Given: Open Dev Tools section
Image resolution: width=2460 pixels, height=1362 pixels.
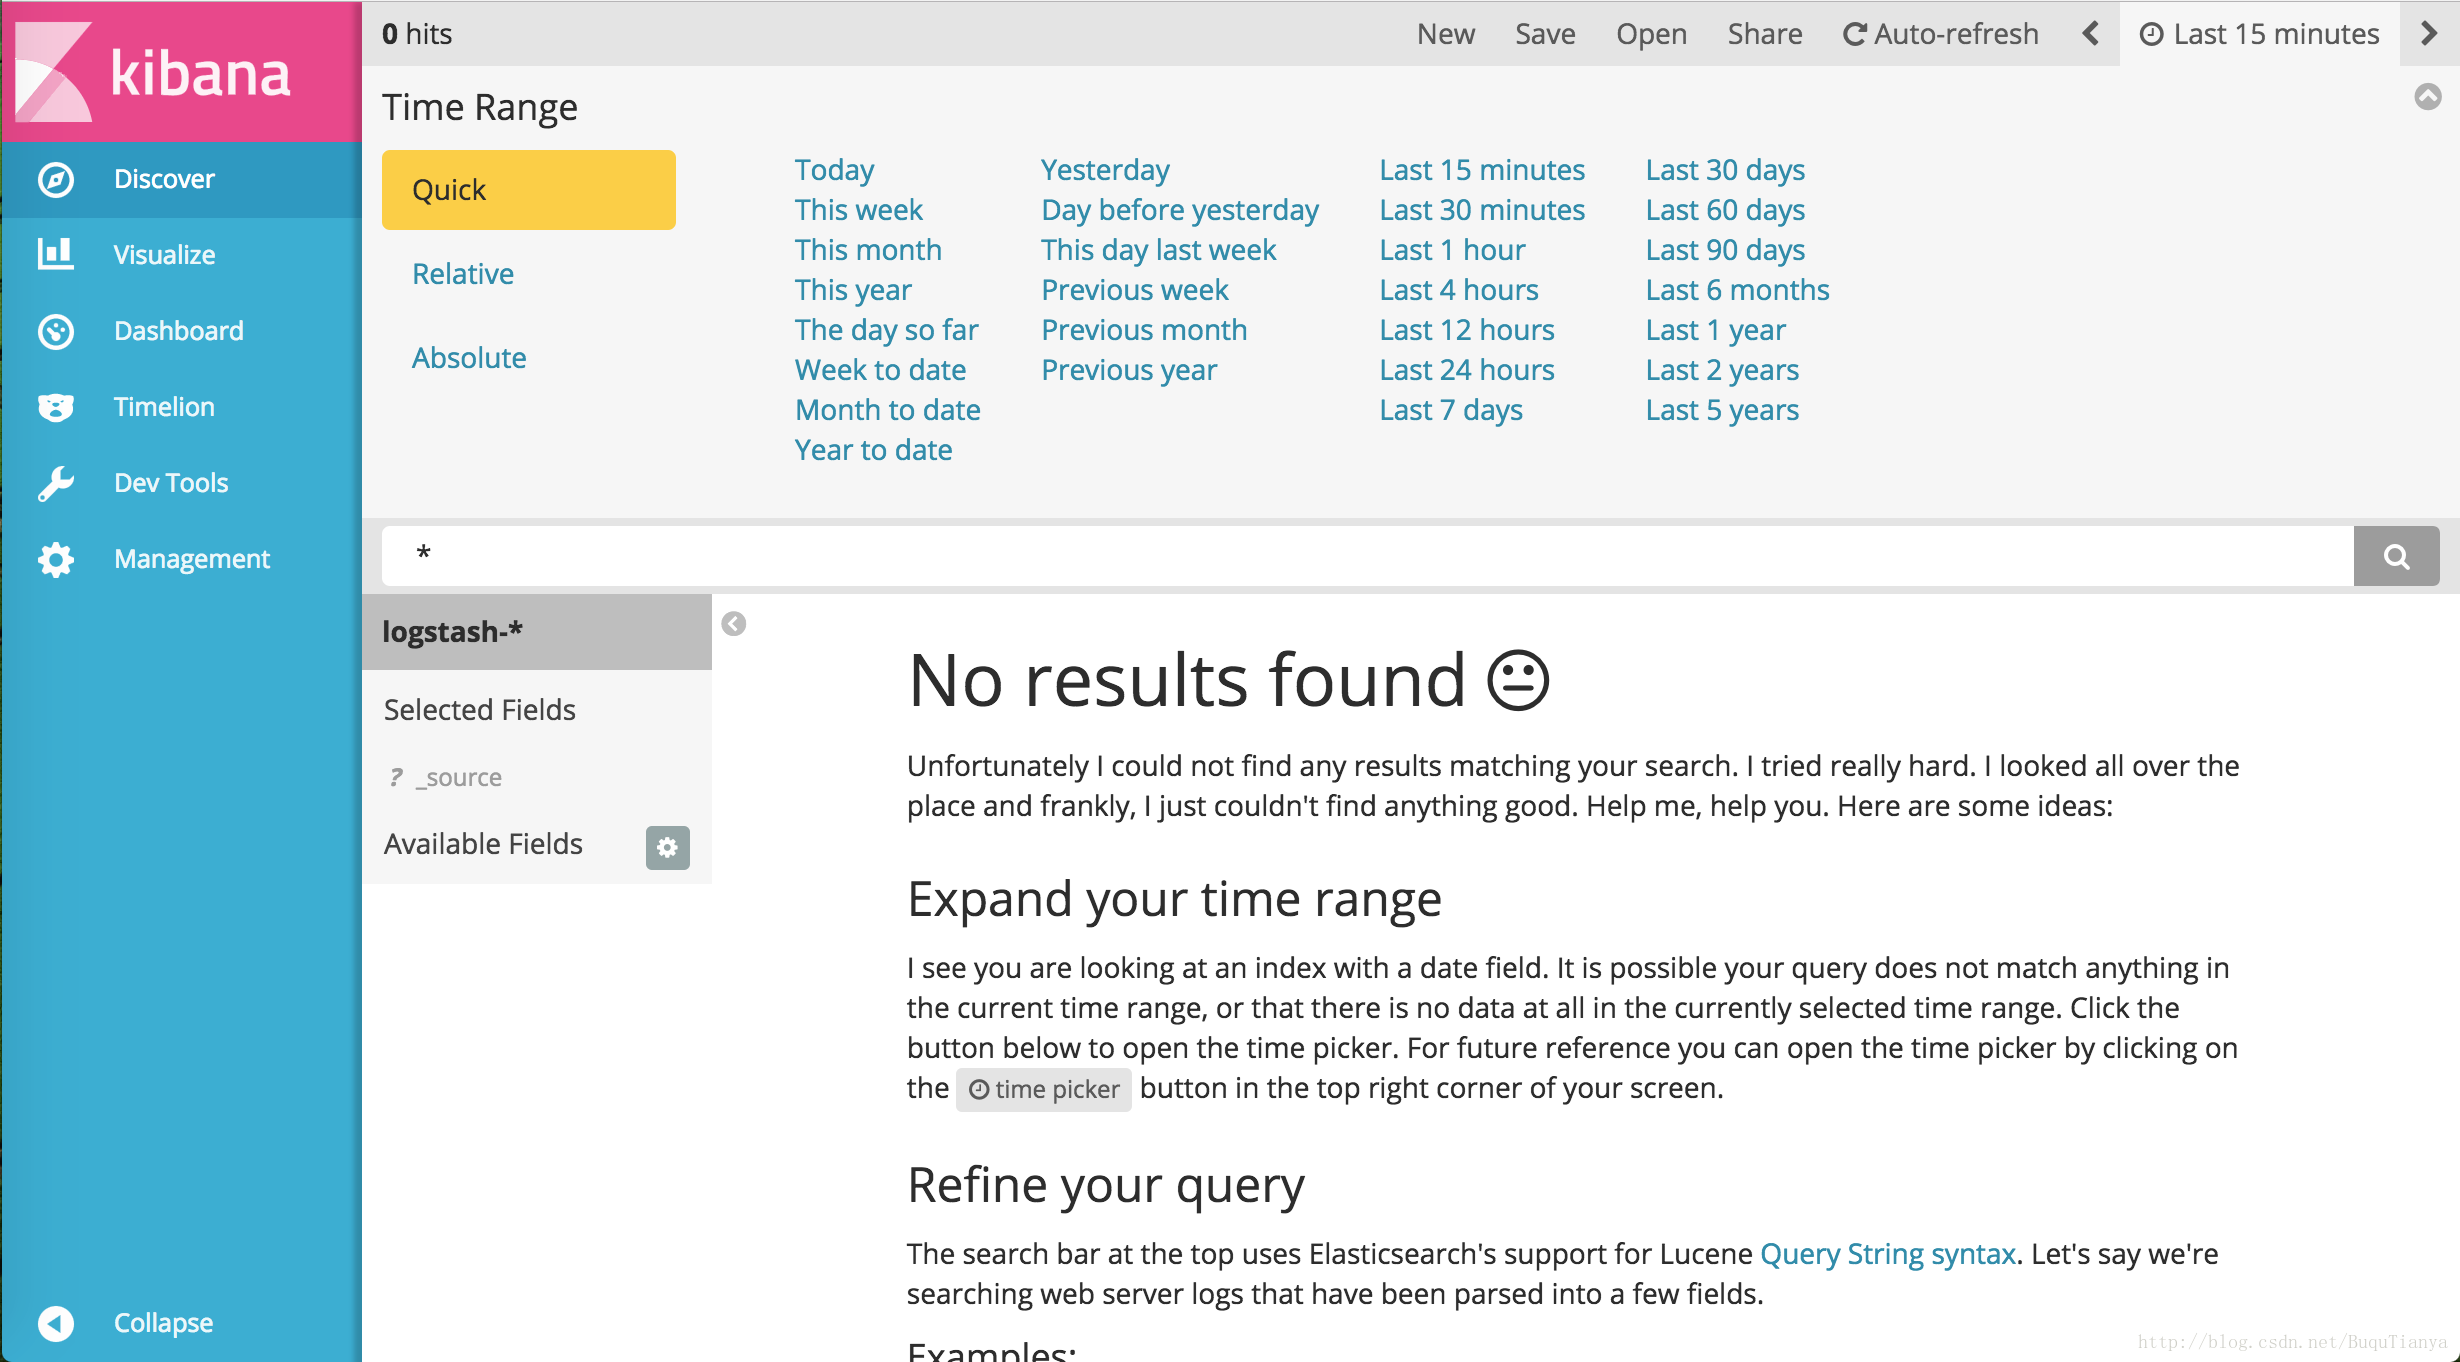Looking at the screenshot, I should [x=169, y=483].
